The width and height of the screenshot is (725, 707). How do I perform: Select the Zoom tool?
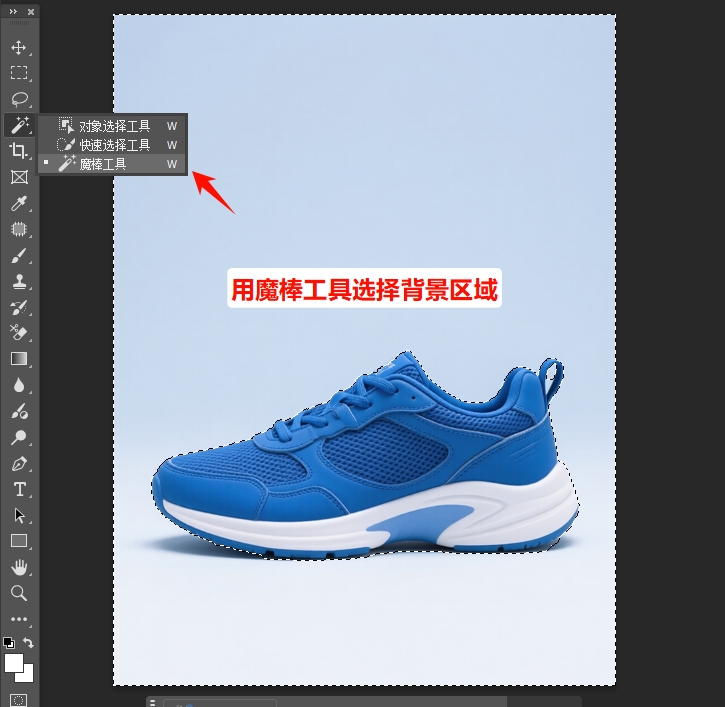(x=19, y=593)
